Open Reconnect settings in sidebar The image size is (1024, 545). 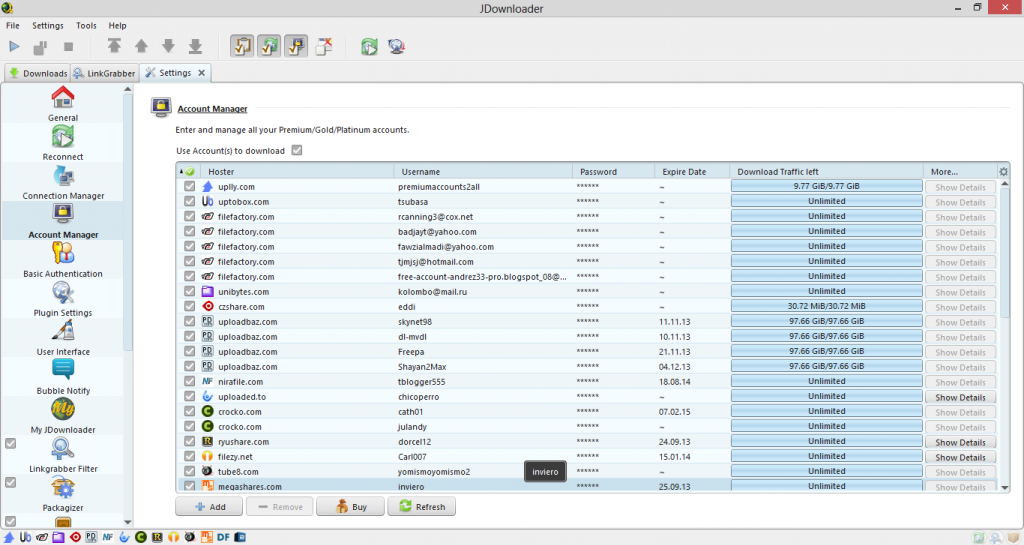click(x=63, y=143)
